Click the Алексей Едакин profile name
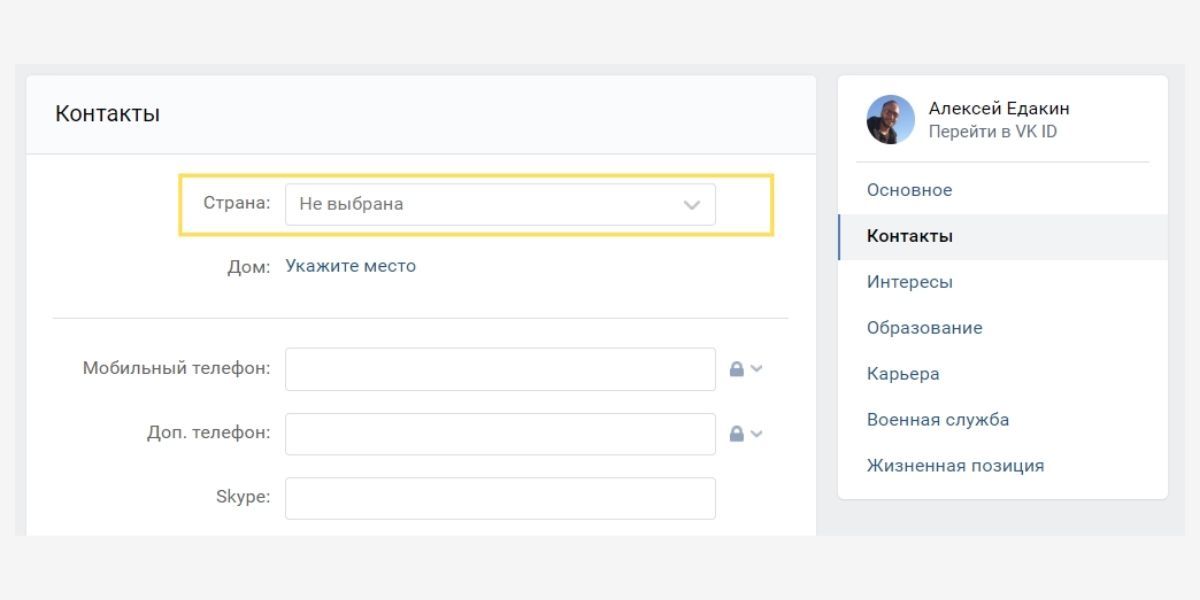Image resolution: width=1200 pixels, height=600 pixels. (998, 109)
